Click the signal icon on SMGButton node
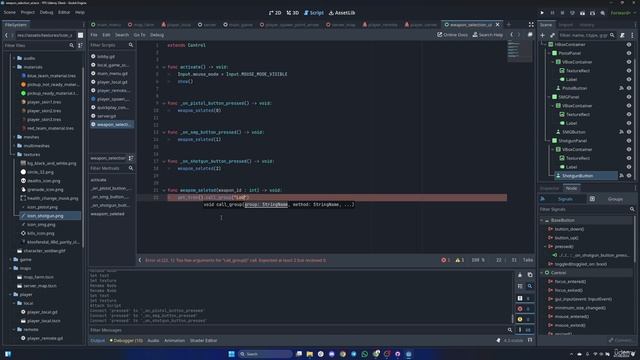 (621, 132)
